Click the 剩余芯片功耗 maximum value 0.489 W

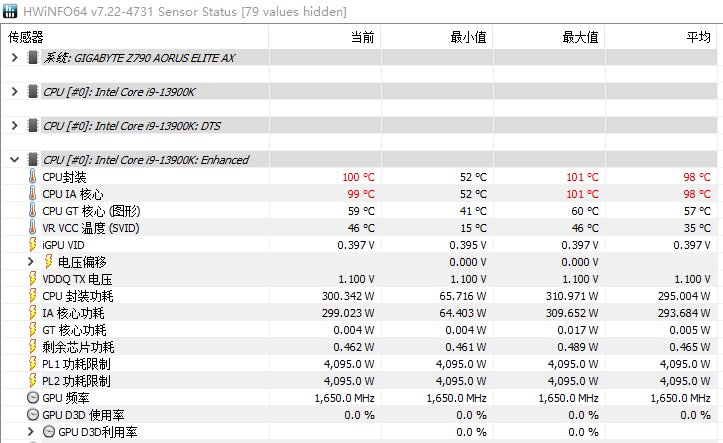tap(578, 347)
